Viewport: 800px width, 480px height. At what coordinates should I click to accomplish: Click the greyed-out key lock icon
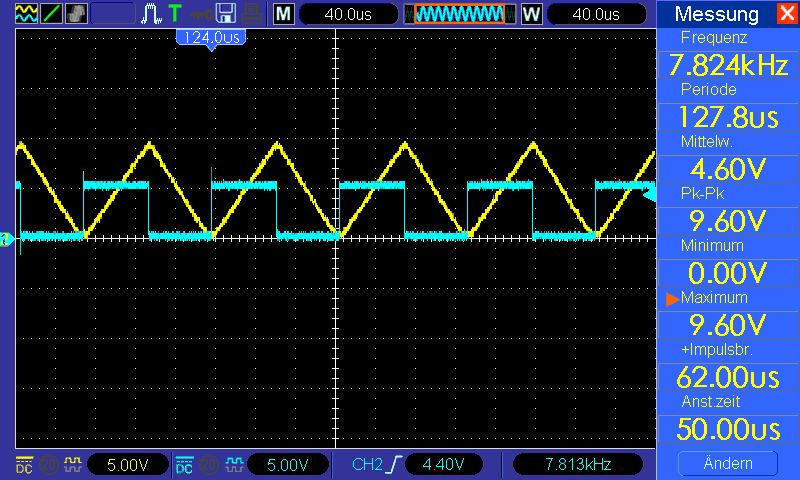(201, 14)
